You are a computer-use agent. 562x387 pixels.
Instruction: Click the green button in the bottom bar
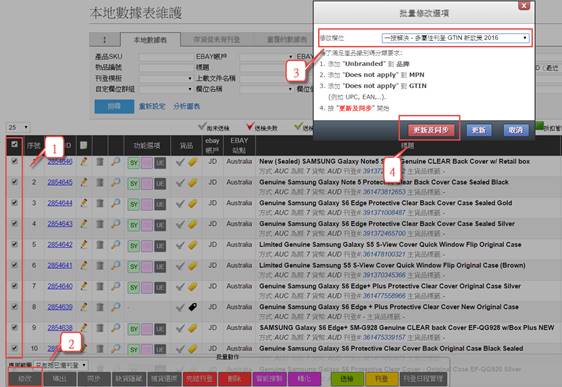347,378
